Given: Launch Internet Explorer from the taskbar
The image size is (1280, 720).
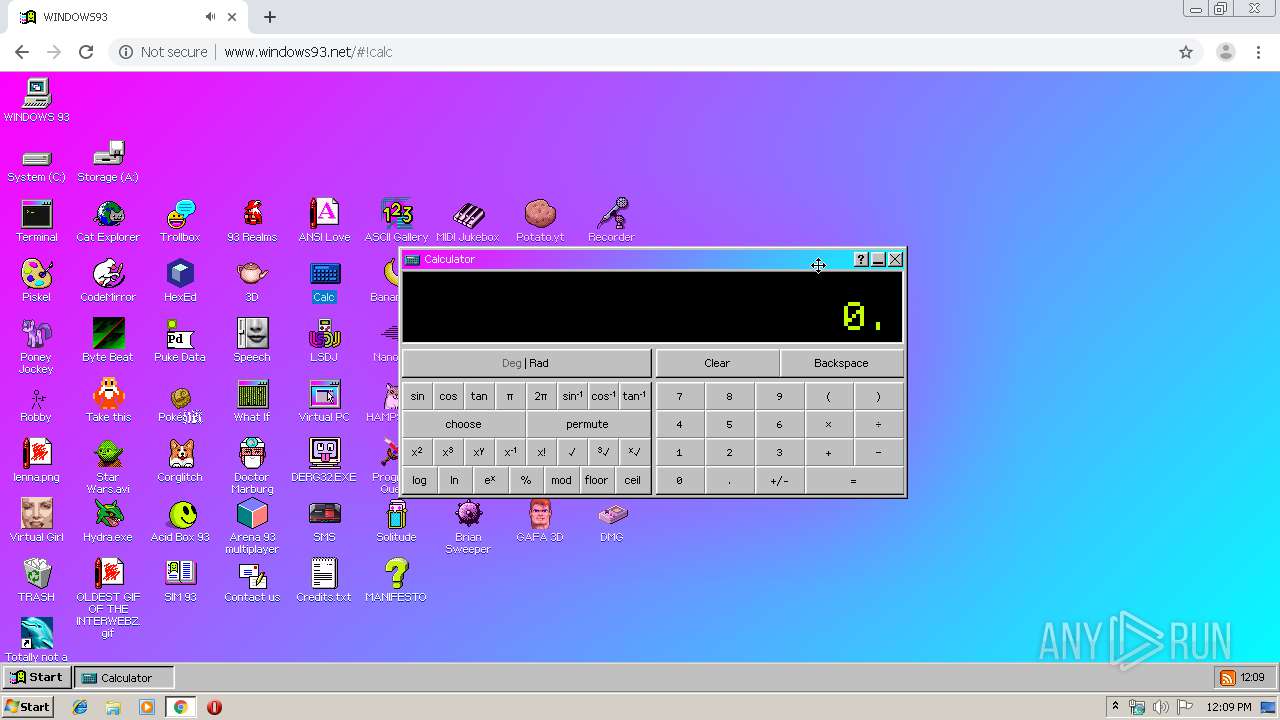Looking at the screenshot, I should (80, 707).
